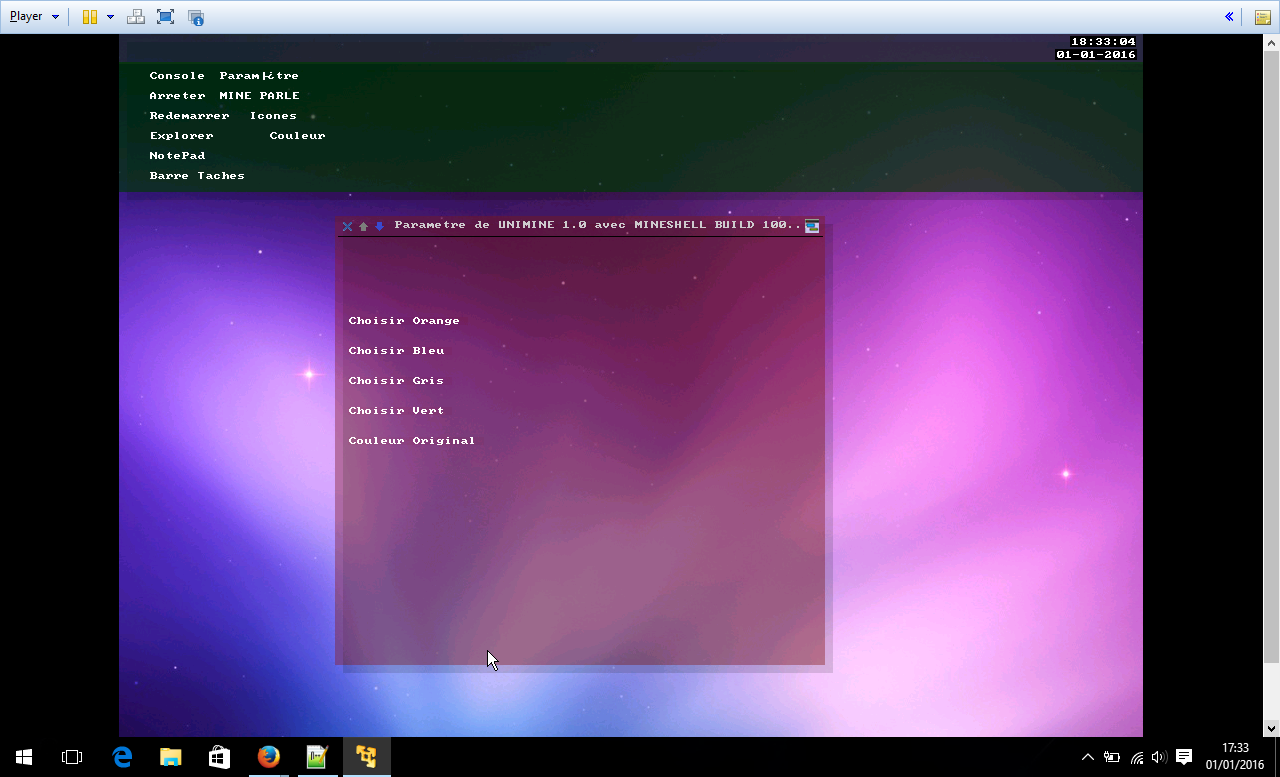Open the MINE PARLE entry

point(259,96)
